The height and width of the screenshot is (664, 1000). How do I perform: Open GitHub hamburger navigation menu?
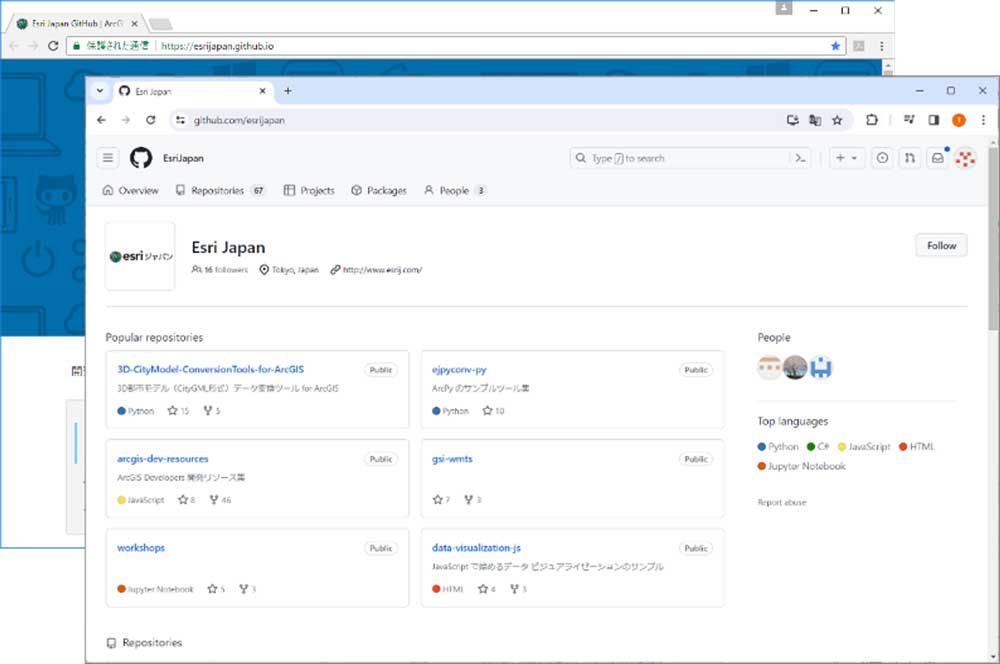pos(108,158)
